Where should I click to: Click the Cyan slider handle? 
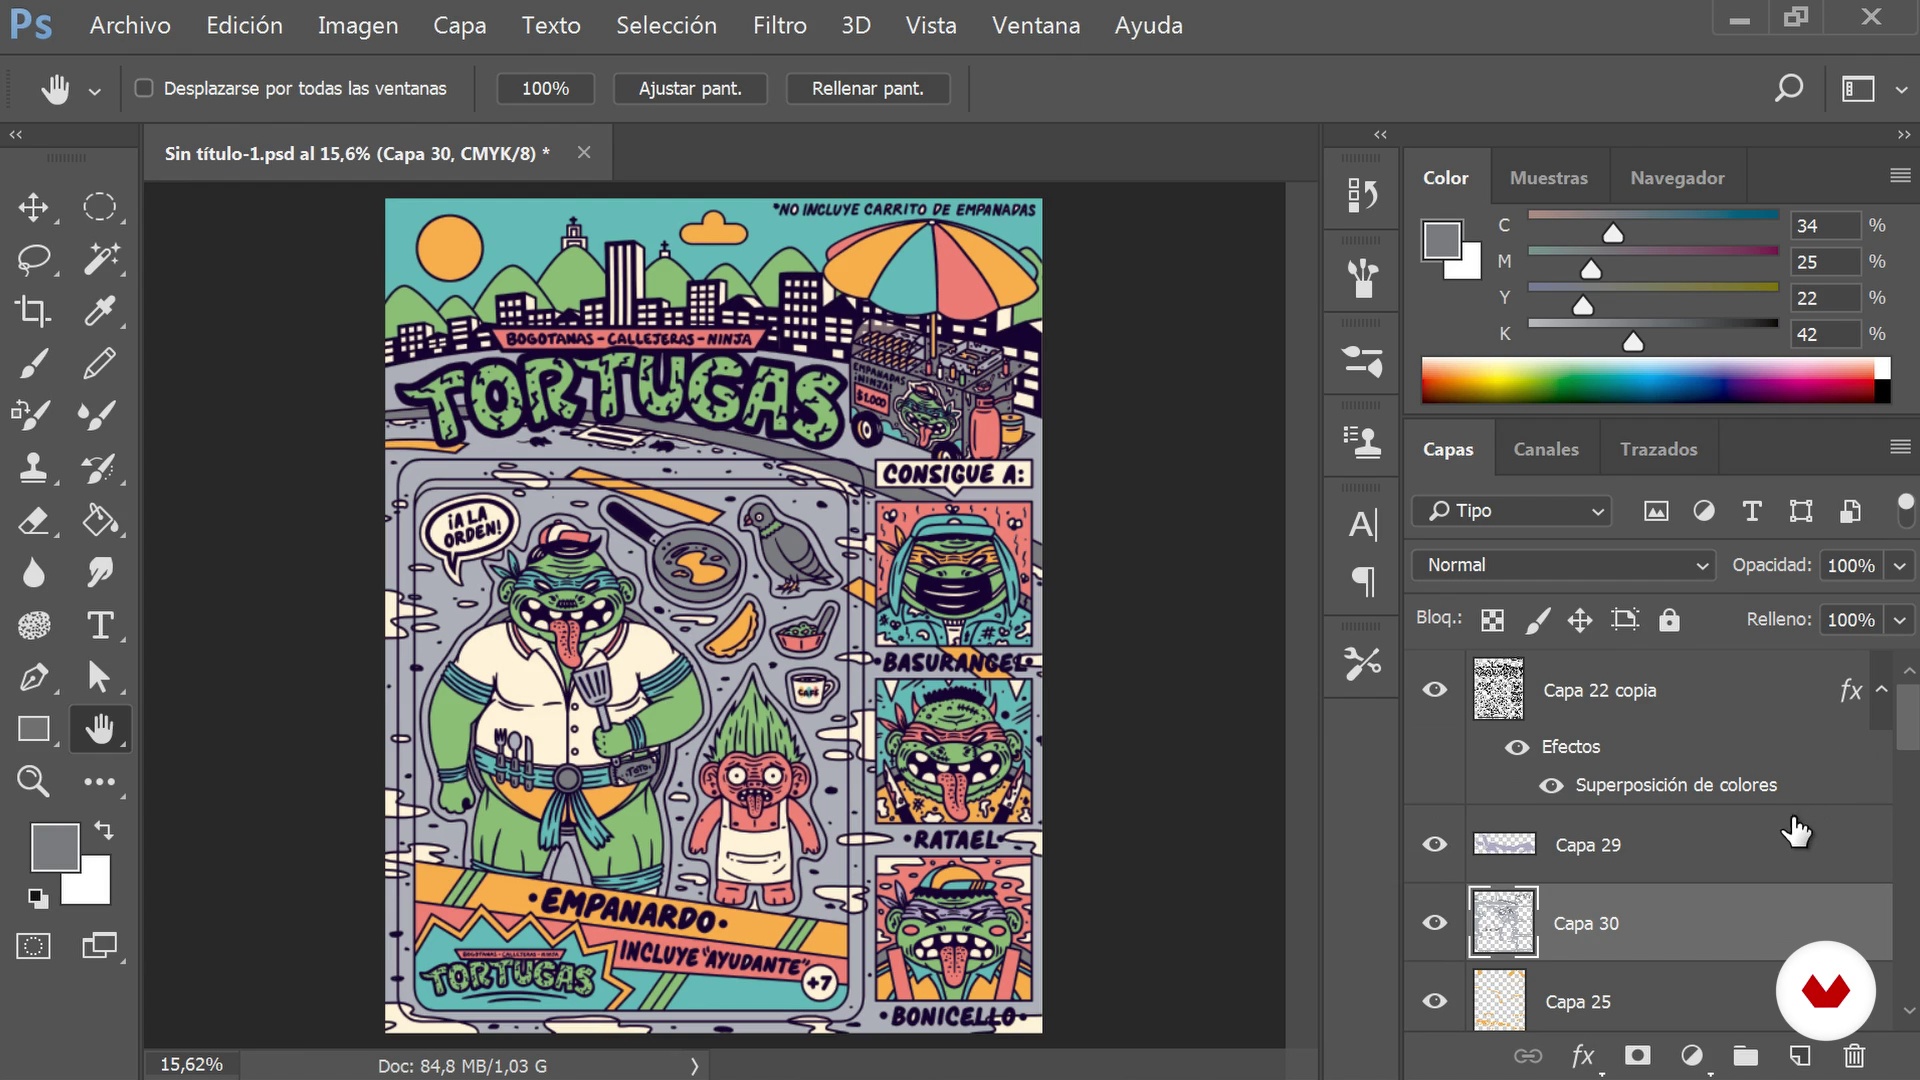(x=1613, y=233)
